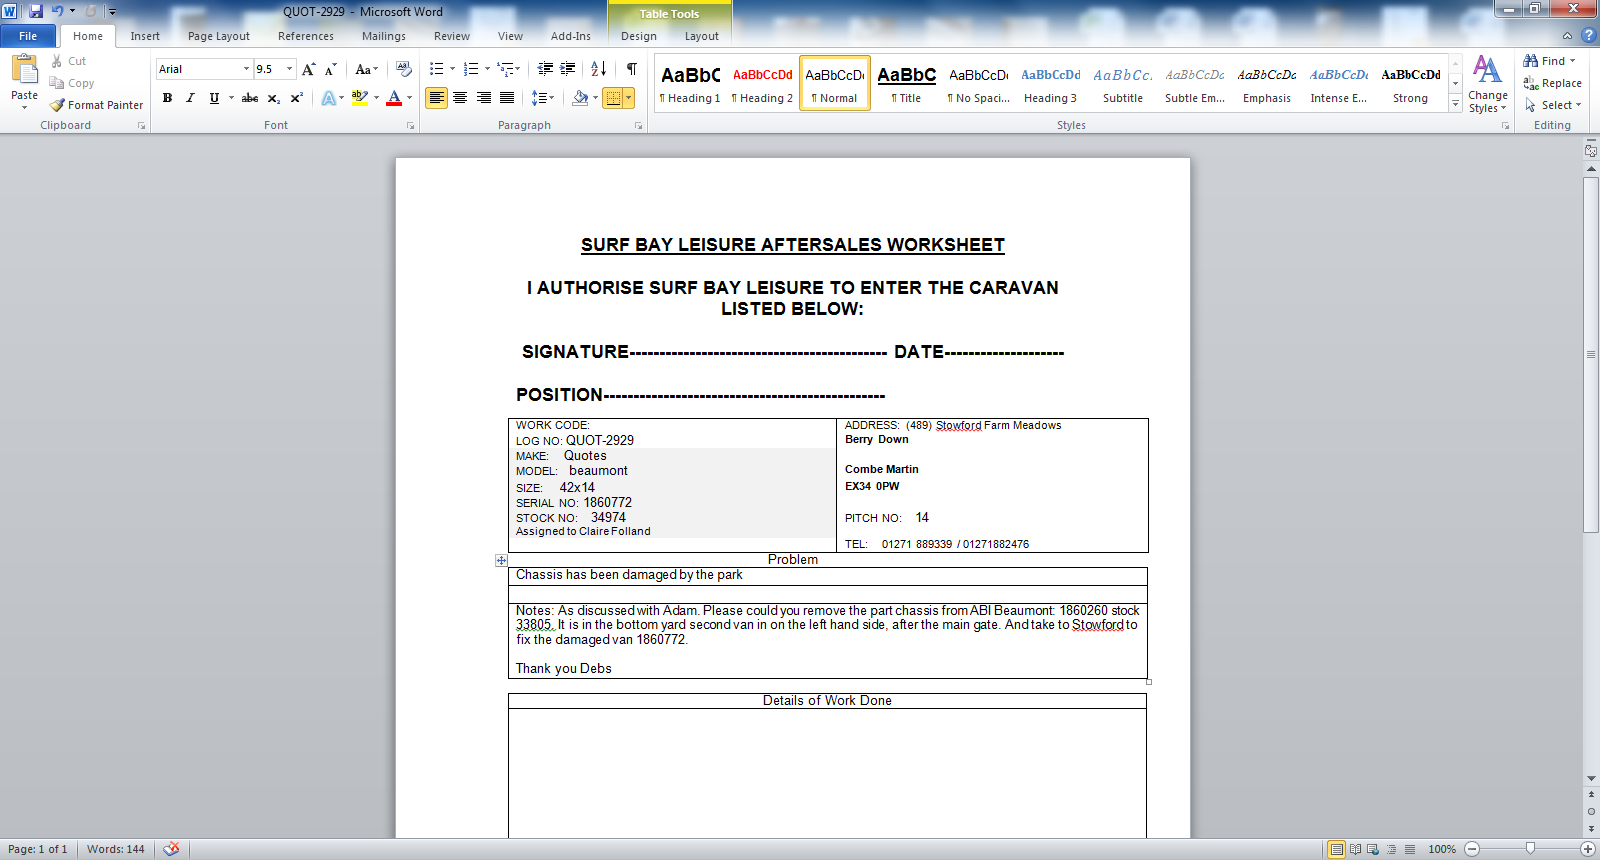Switch to the Insert tab
This screenshot has width=1600, height=860.
coord(145,36)
